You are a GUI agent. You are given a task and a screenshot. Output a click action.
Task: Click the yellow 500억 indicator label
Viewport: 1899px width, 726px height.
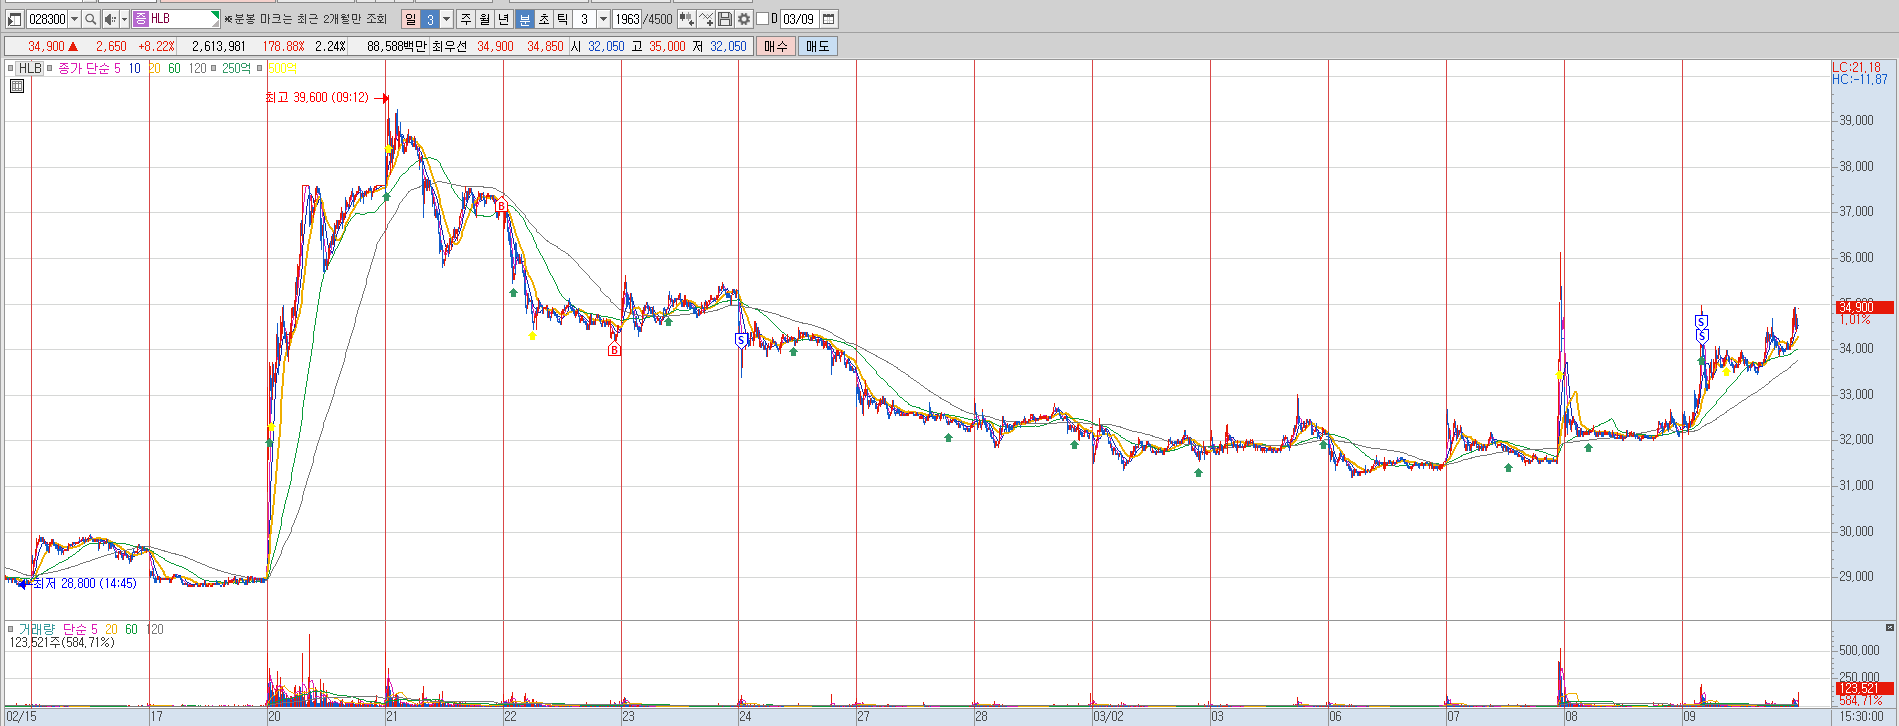click(282, 68)
